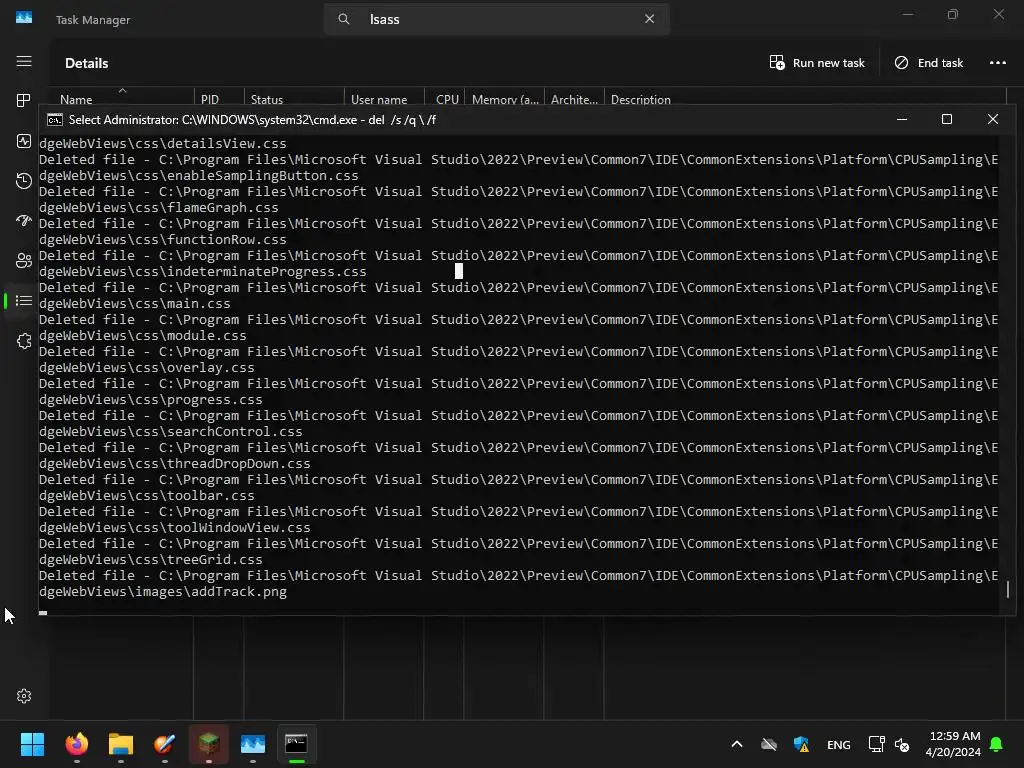Click the cmd.exe window title icon

pyautogui.click(x=55, y=120)
